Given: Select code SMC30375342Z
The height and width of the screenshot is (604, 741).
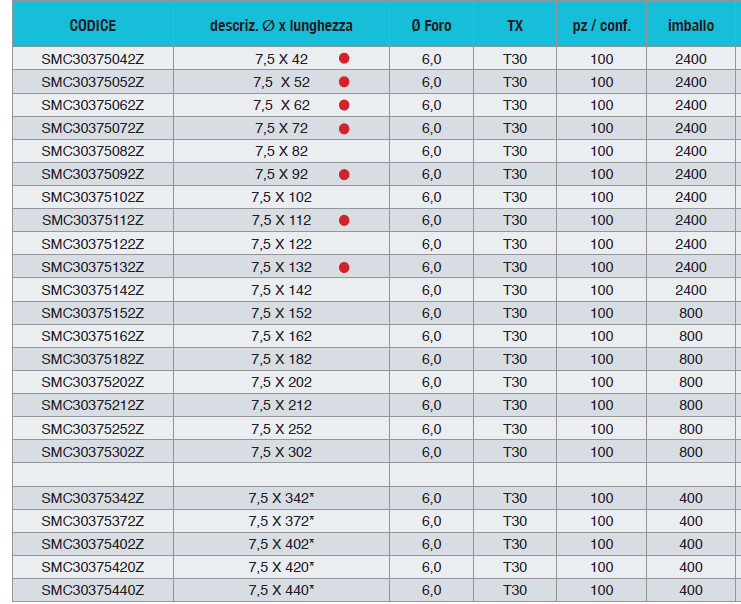Looking at the screenshot, I should [93, 498].
